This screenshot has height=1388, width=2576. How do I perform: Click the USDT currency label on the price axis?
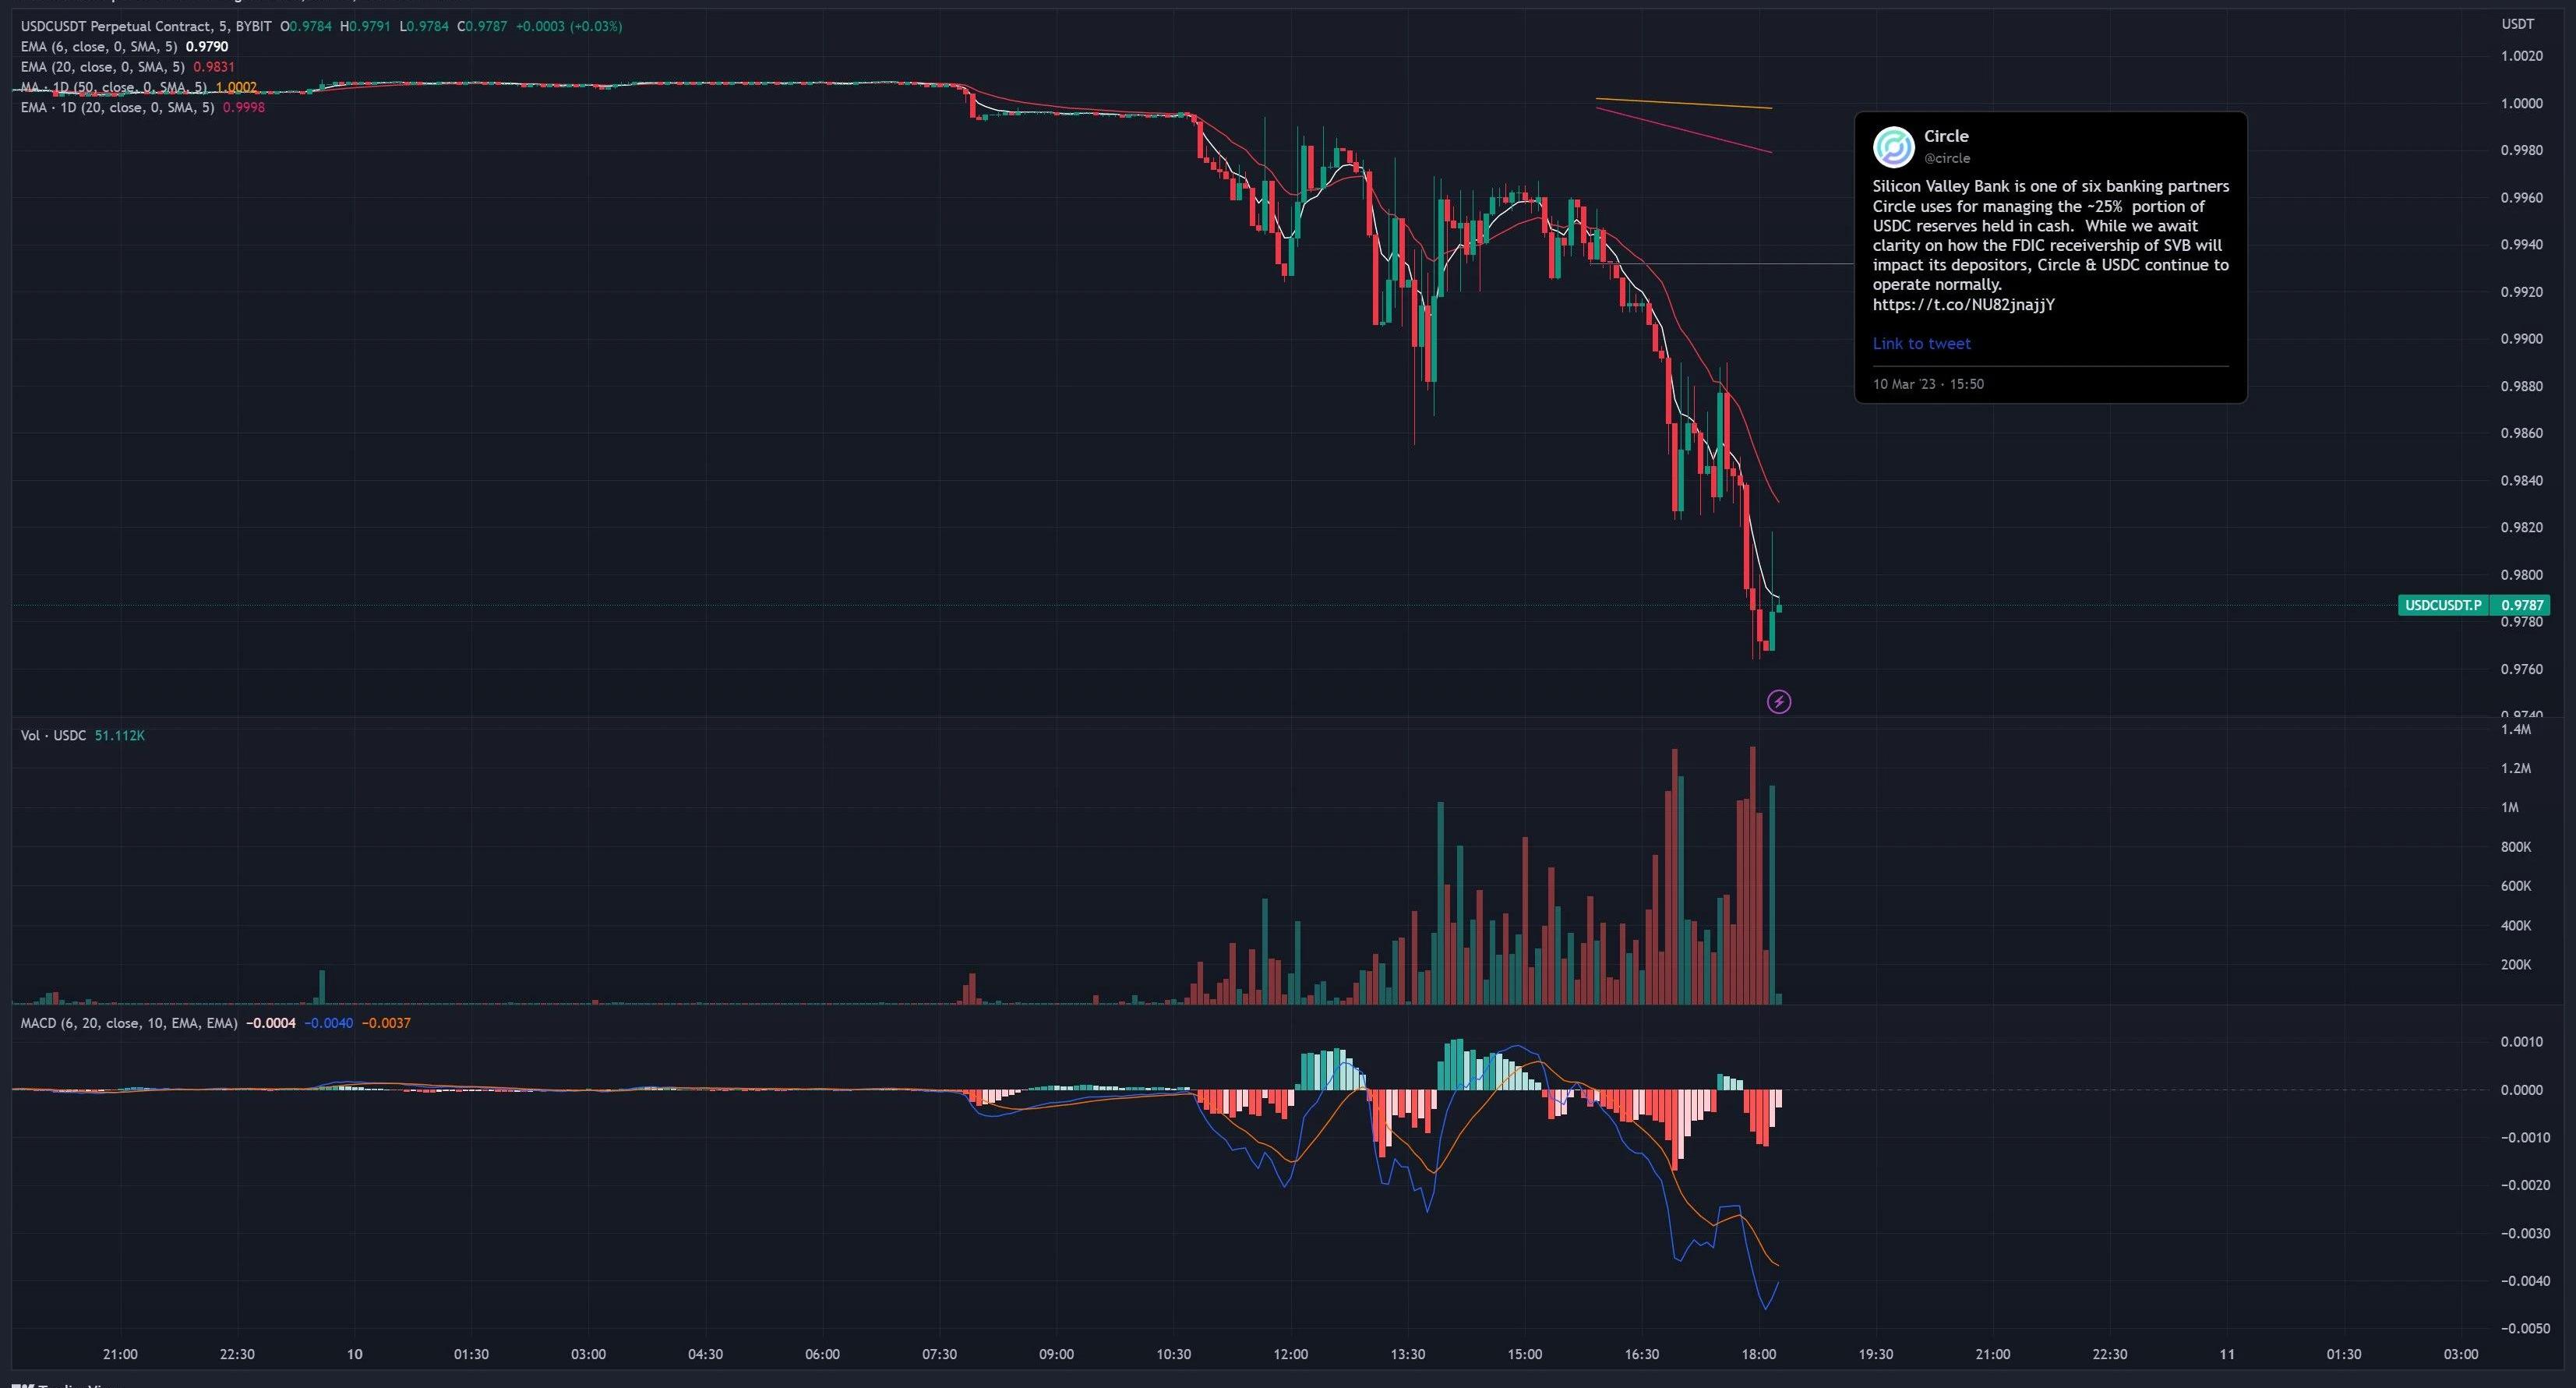[x=2517, y=24]
